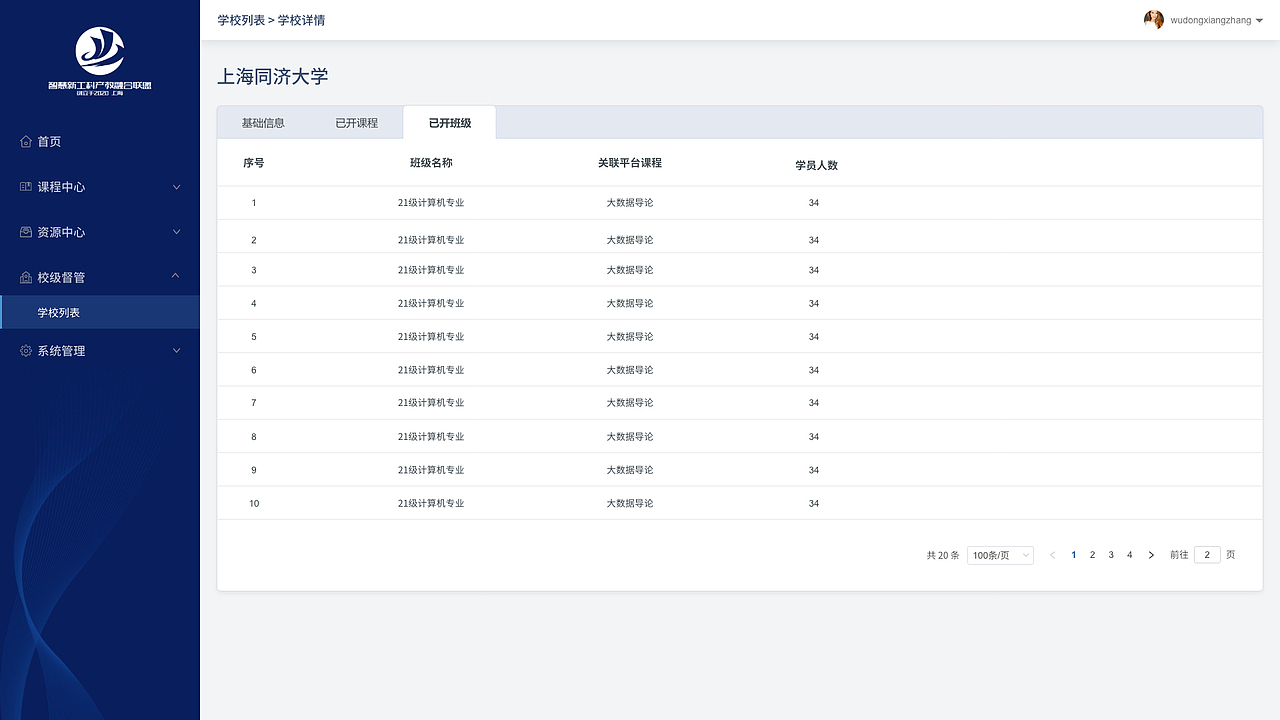
Task: Go to pagination page 3
Action: point(1110,554)
